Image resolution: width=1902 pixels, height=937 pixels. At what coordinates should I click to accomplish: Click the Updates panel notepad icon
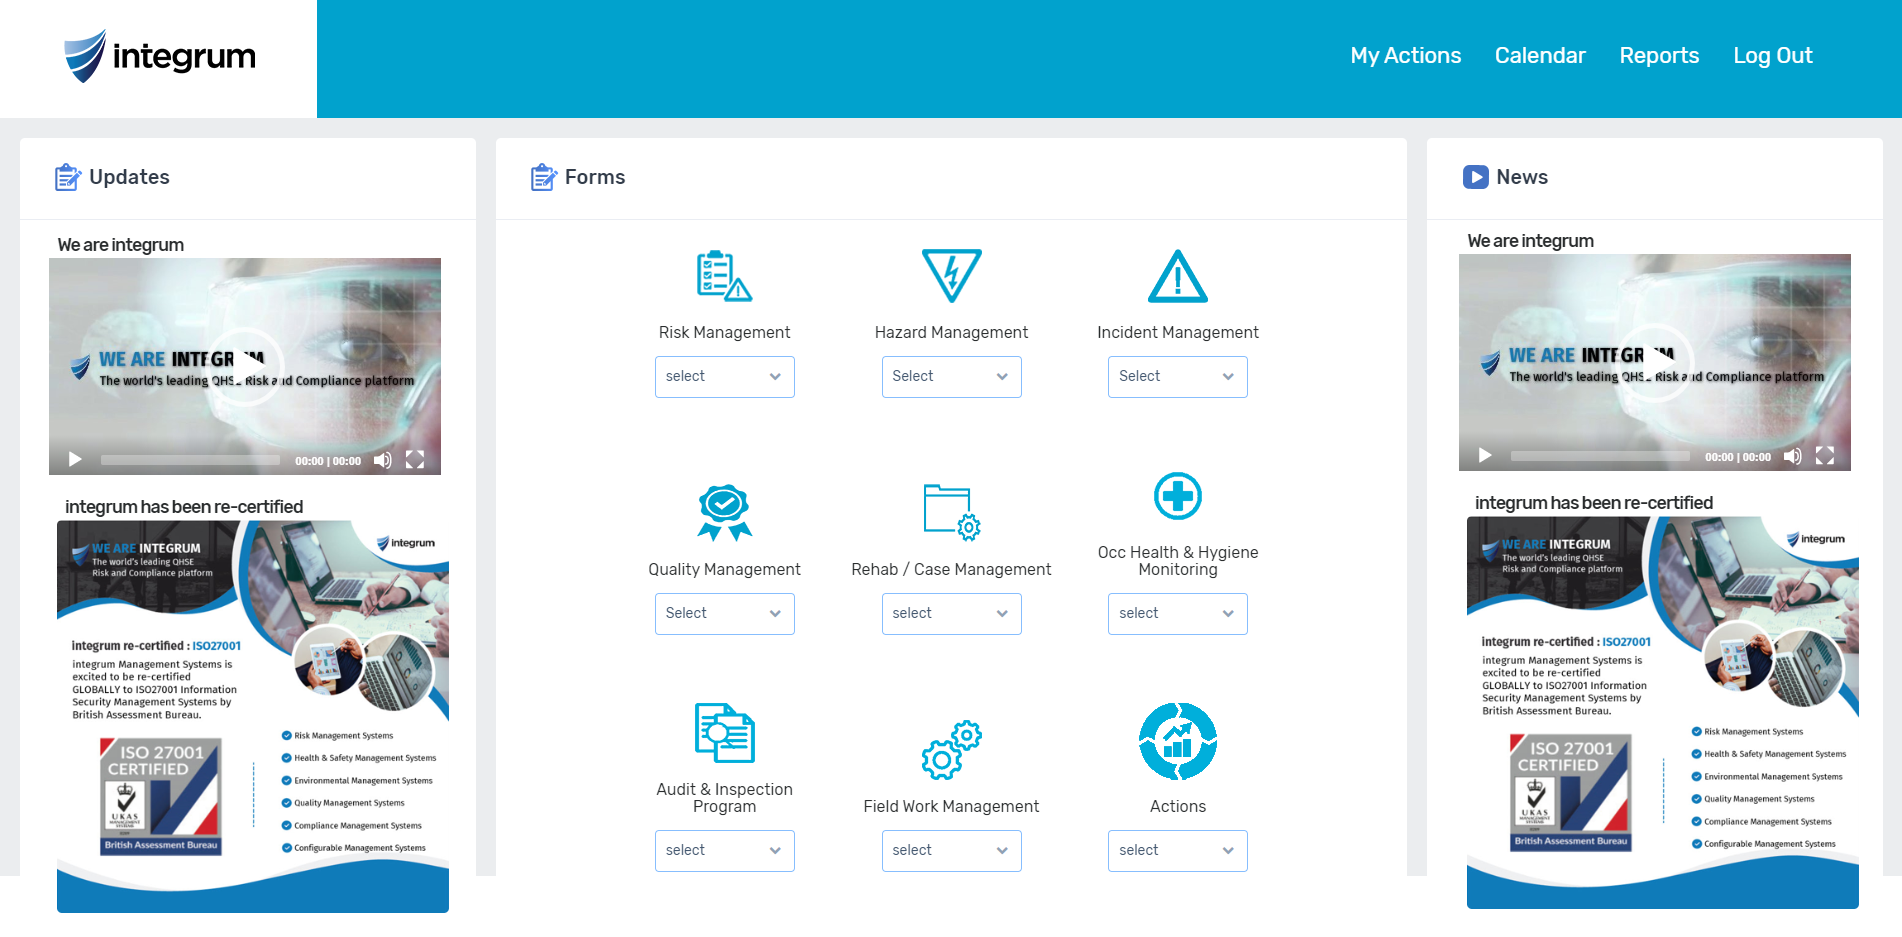67,177
